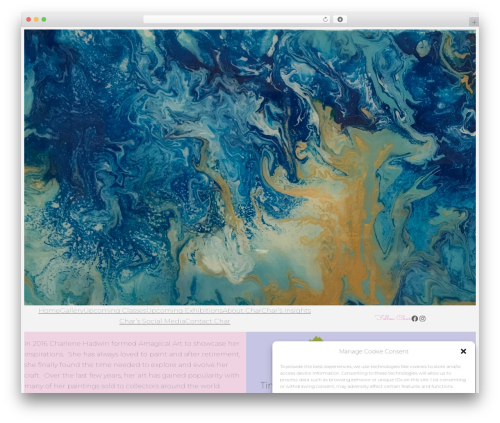Open Char's Insights menu link
Screen dimensions: 500x423
click(286, 310)
